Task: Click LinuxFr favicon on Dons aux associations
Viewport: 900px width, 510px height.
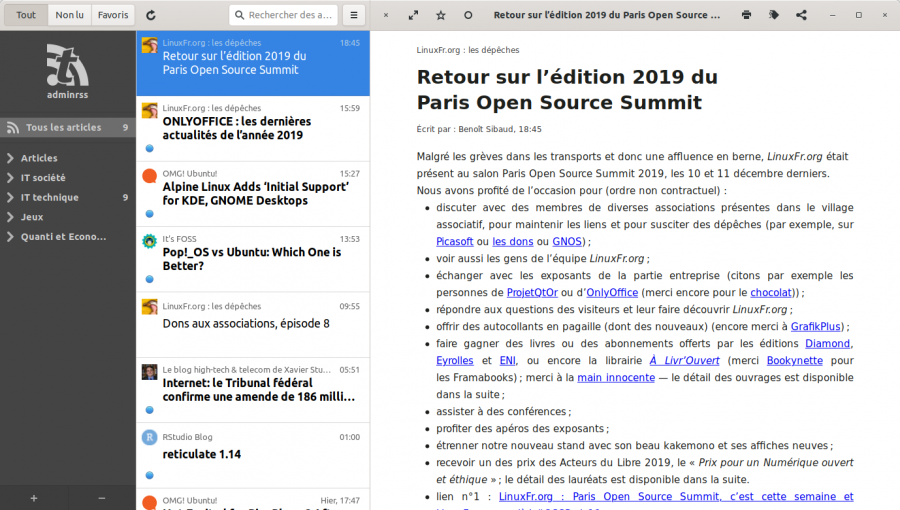Action: [x=150, y=307]
